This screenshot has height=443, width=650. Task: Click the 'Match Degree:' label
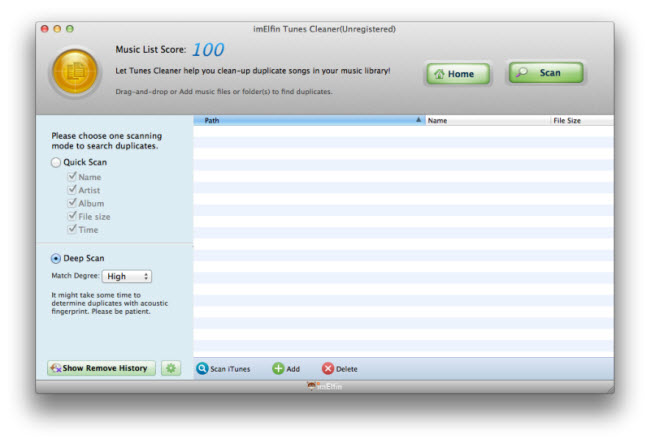click(x=75, y=276)
